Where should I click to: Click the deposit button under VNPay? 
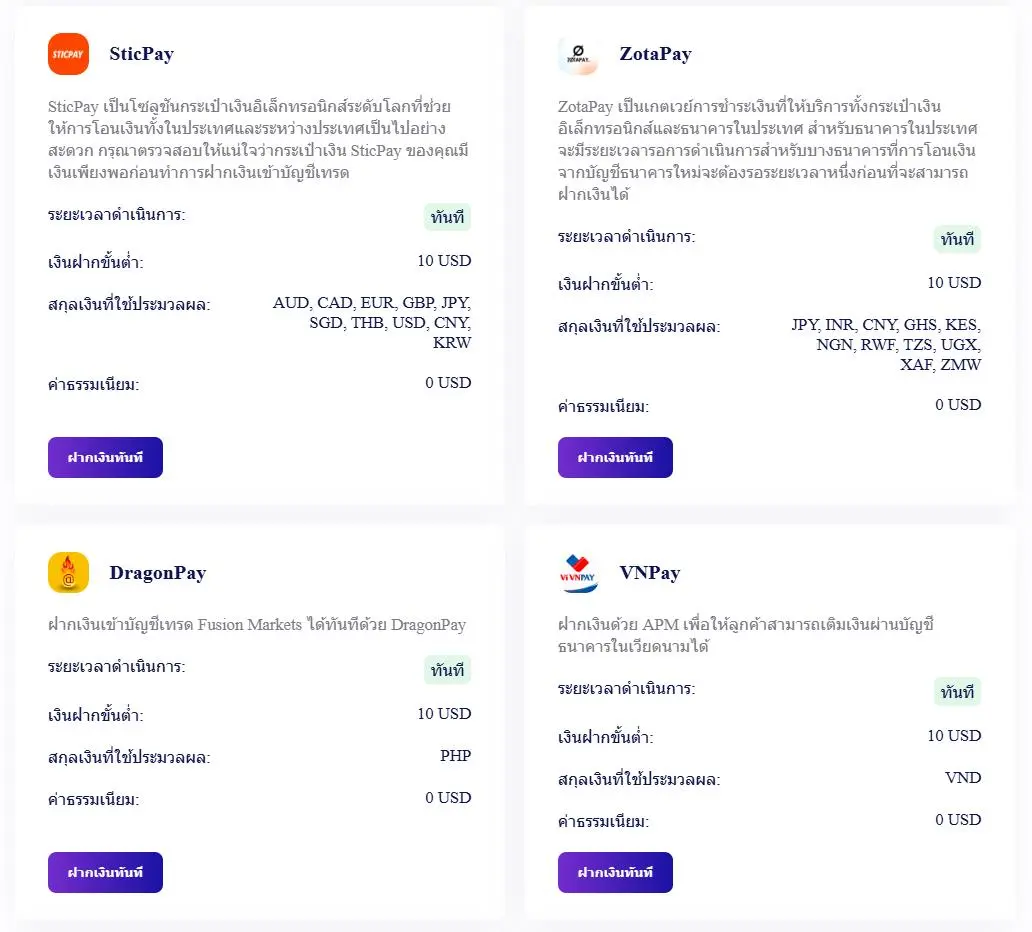pos(615,873)
